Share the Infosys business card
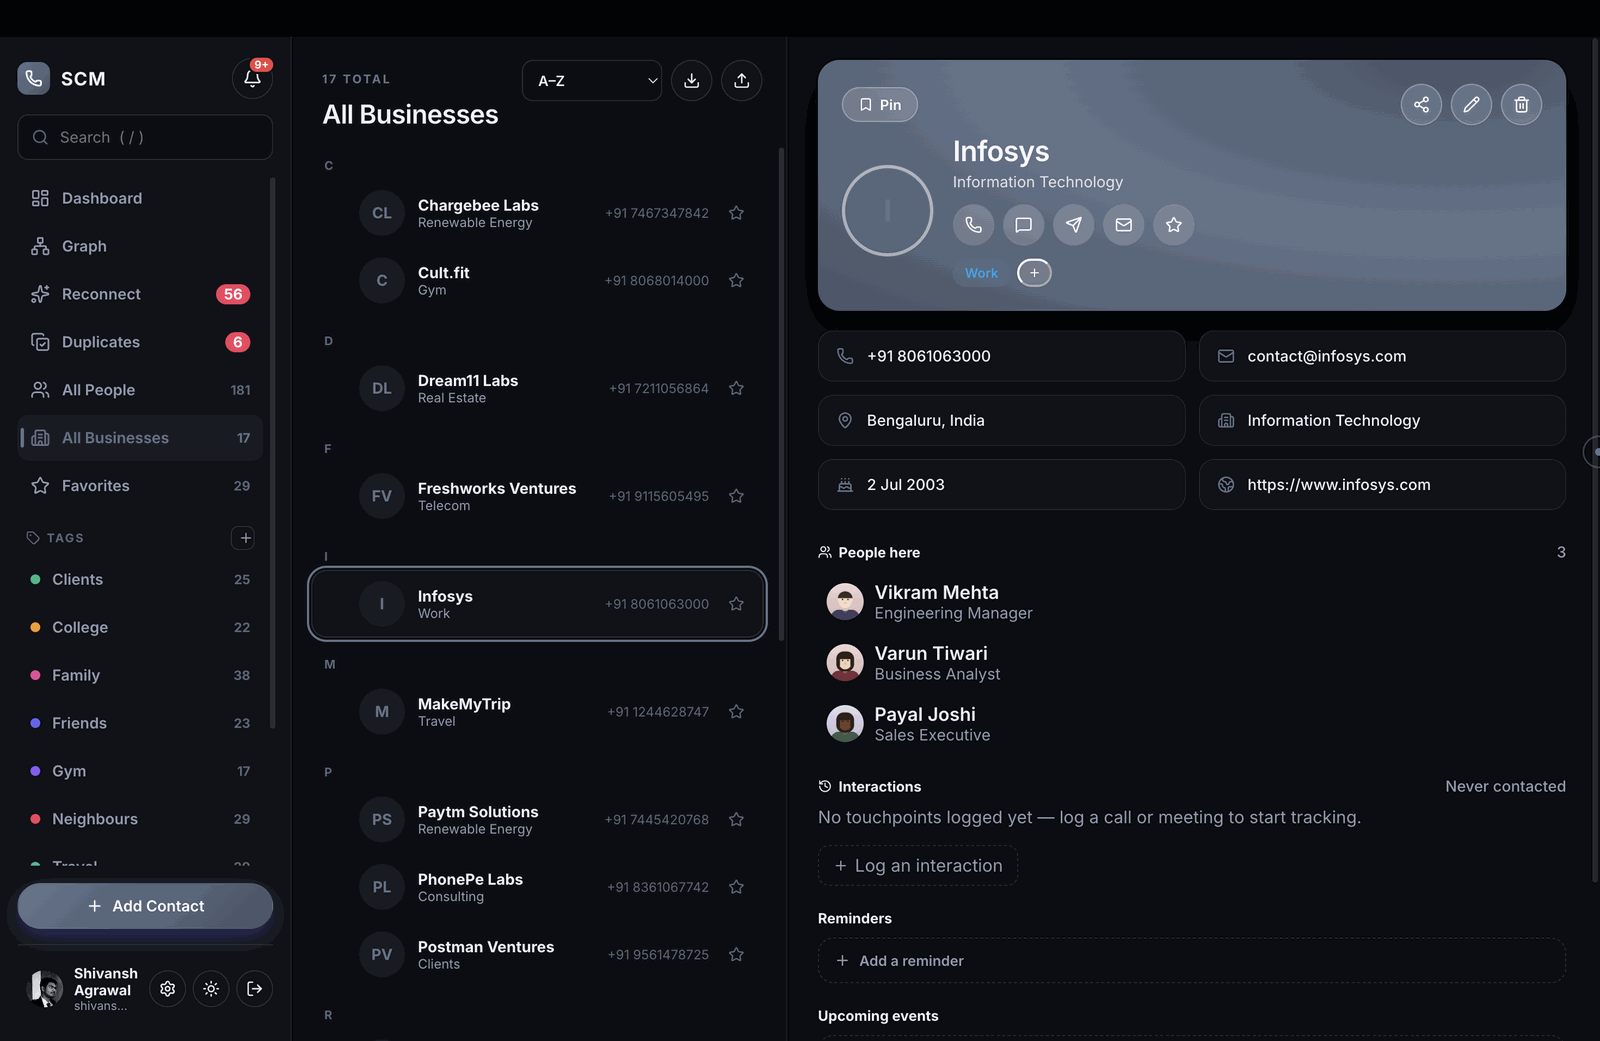Screen dimensions: 1600x1041 [1421, 104]
